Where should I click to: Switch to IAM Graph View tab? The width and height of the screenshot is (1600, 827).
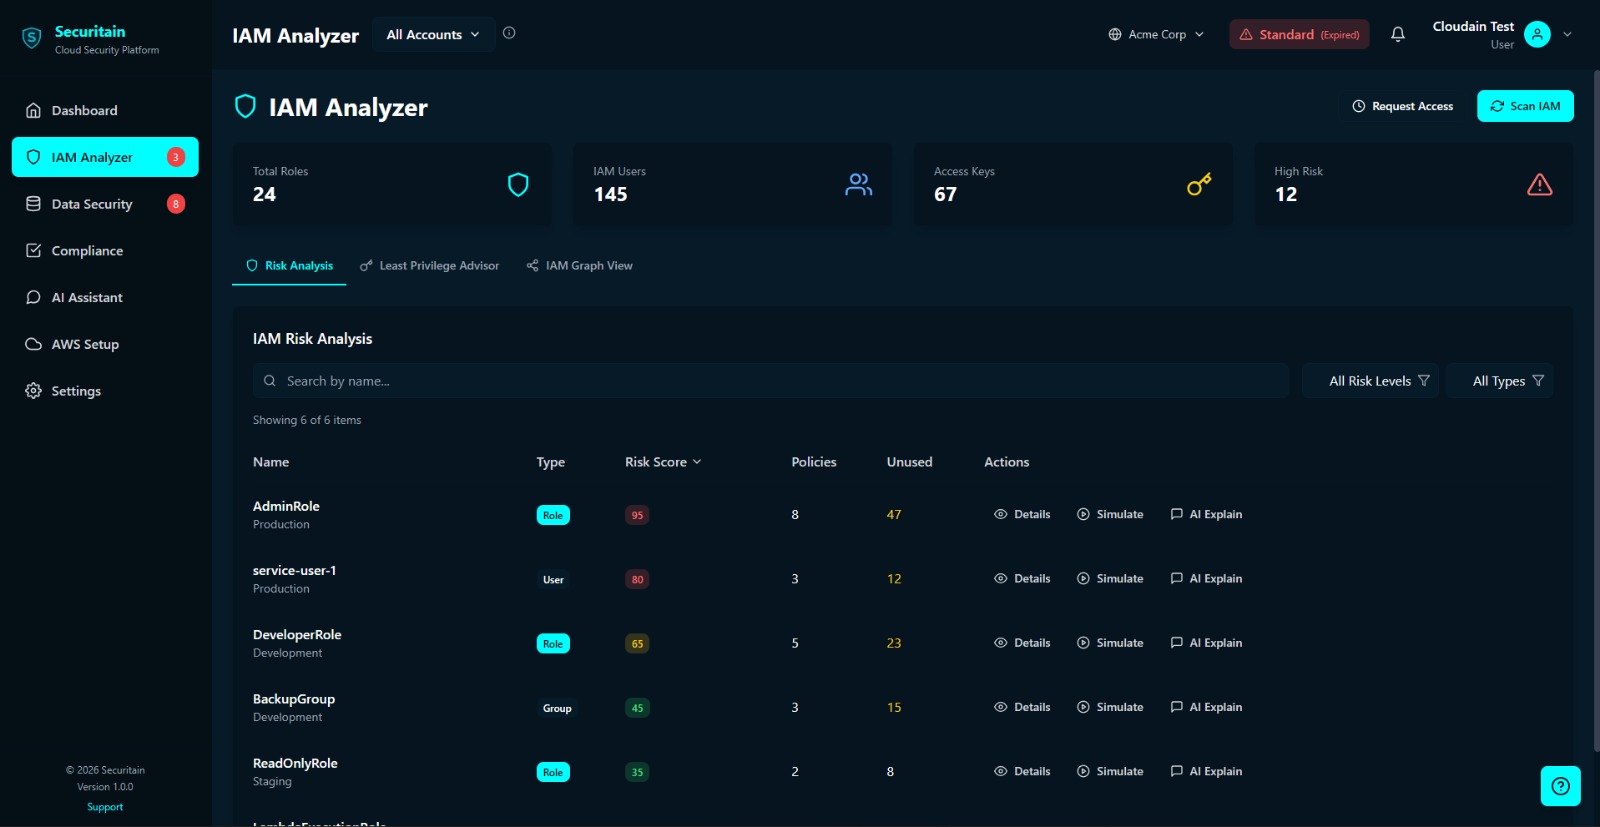tap(579, 266)
